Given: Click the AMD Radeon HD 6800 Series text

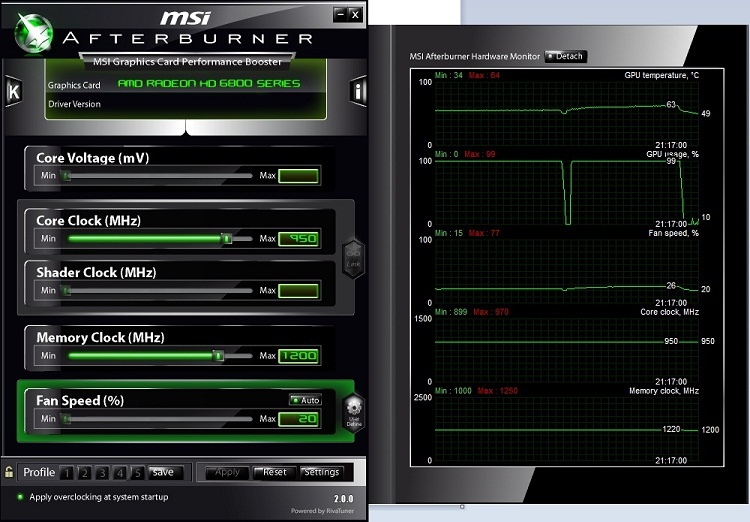Looking at the screenshot, I should (209, 84).
